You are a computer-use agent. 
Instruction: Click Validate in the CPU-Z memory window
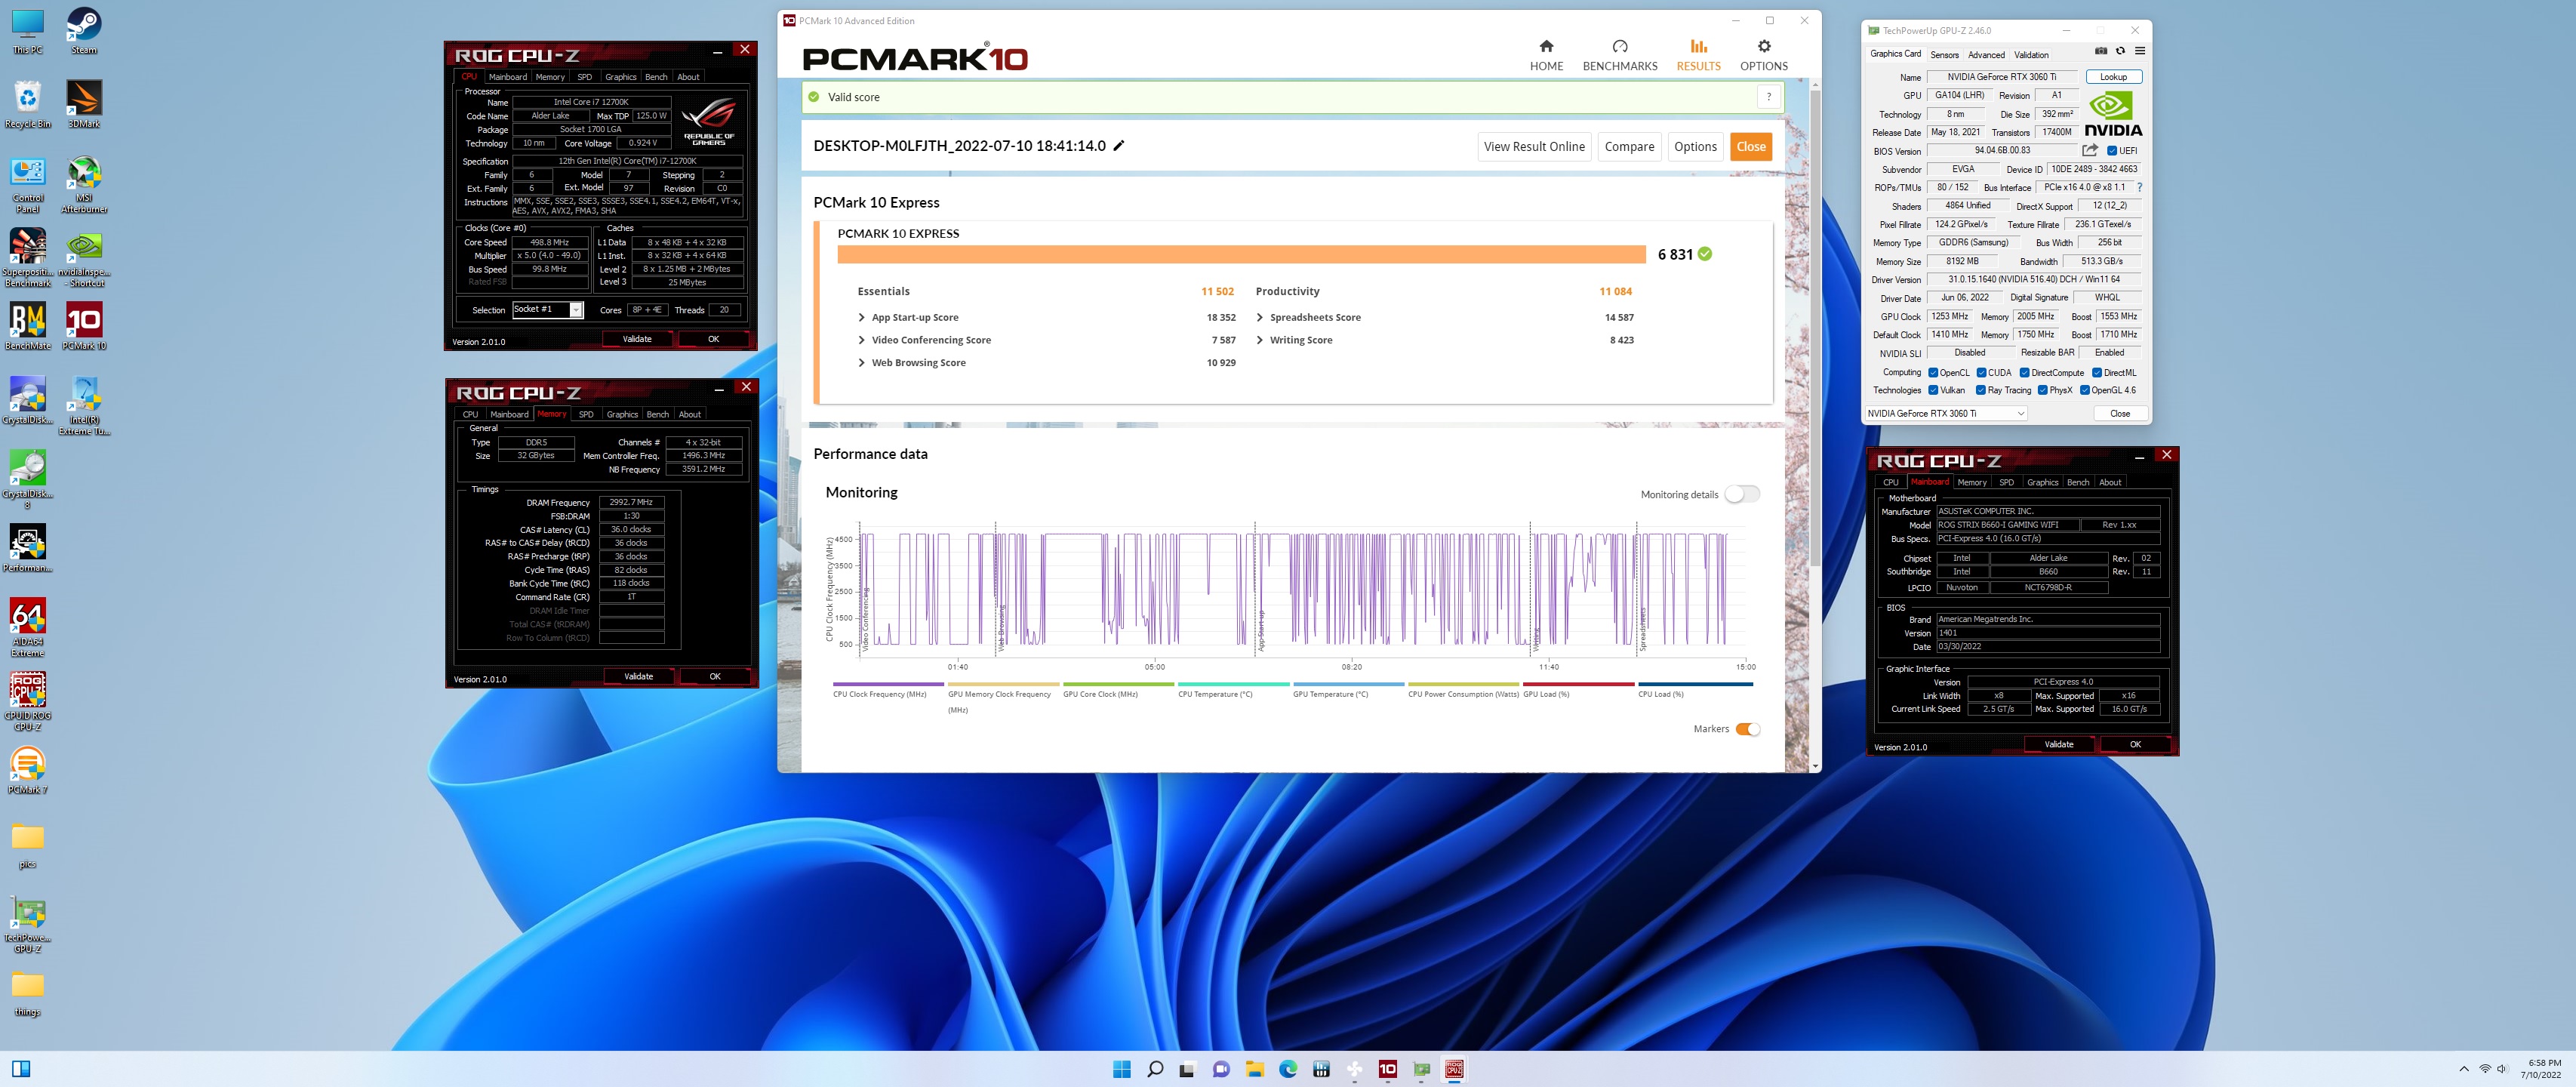[x=638, y=676]
